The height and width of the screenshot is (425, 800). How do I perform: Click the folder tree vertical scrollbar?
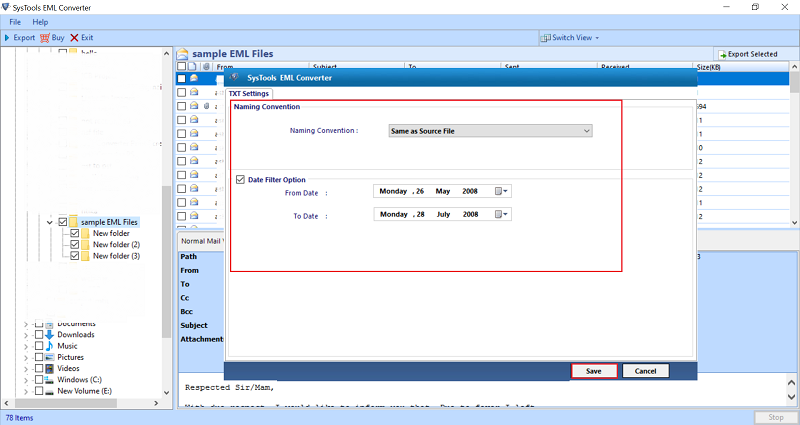tap(167, 260)
